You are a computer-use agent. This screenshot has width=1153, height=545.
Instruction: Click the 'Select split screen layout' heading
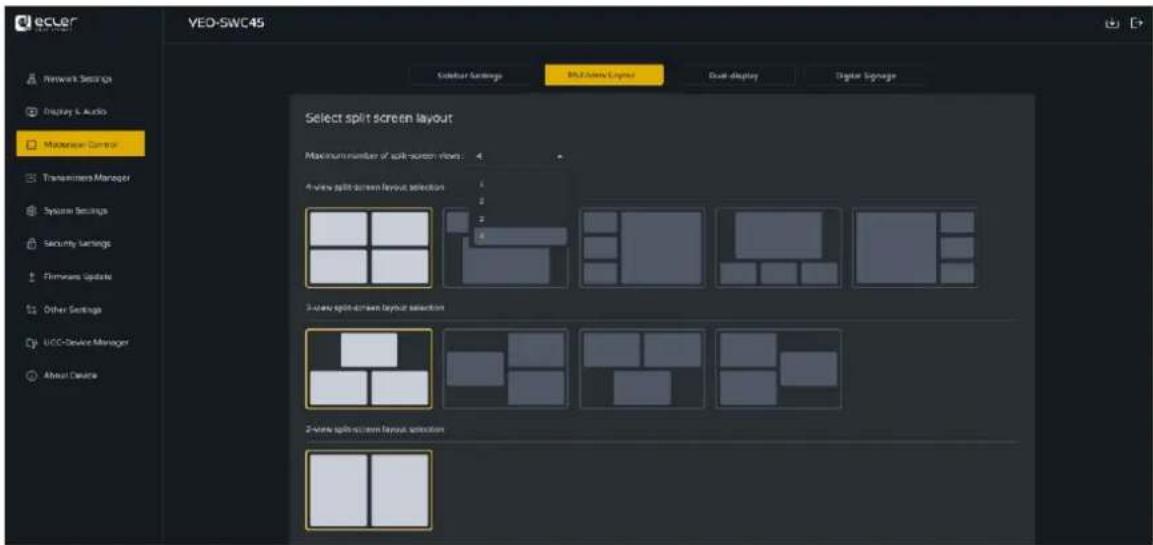pyautogui.click(x=378, y=118)
